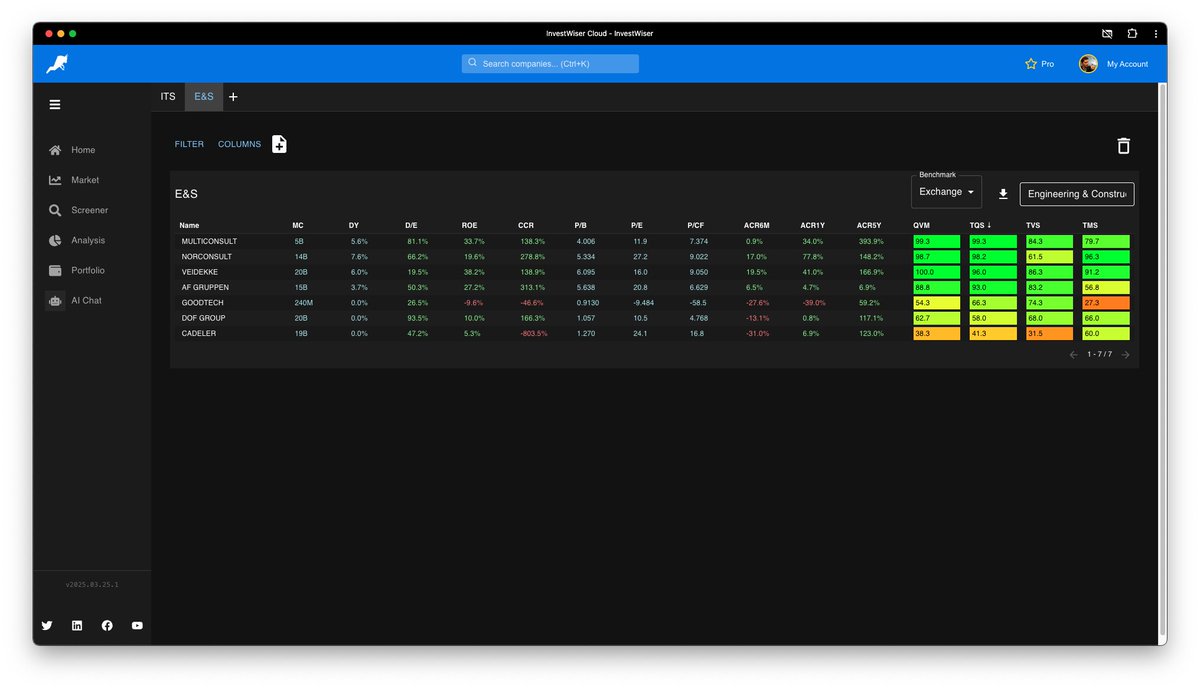Click the Pro star icon

1031,64
